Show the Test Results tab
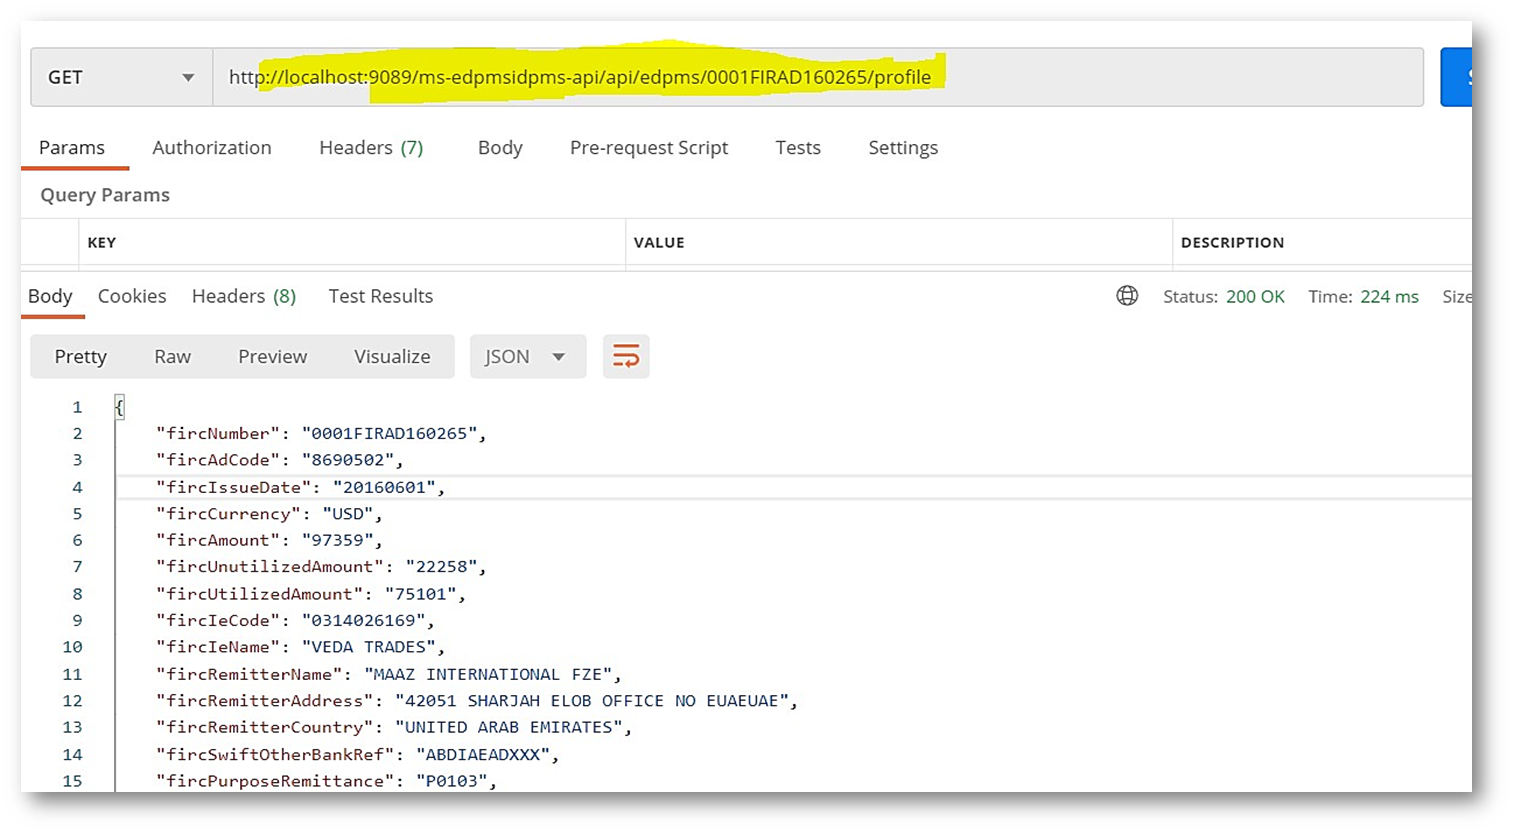This screenshot has height=834, width=1514. (x=381, y=297)
